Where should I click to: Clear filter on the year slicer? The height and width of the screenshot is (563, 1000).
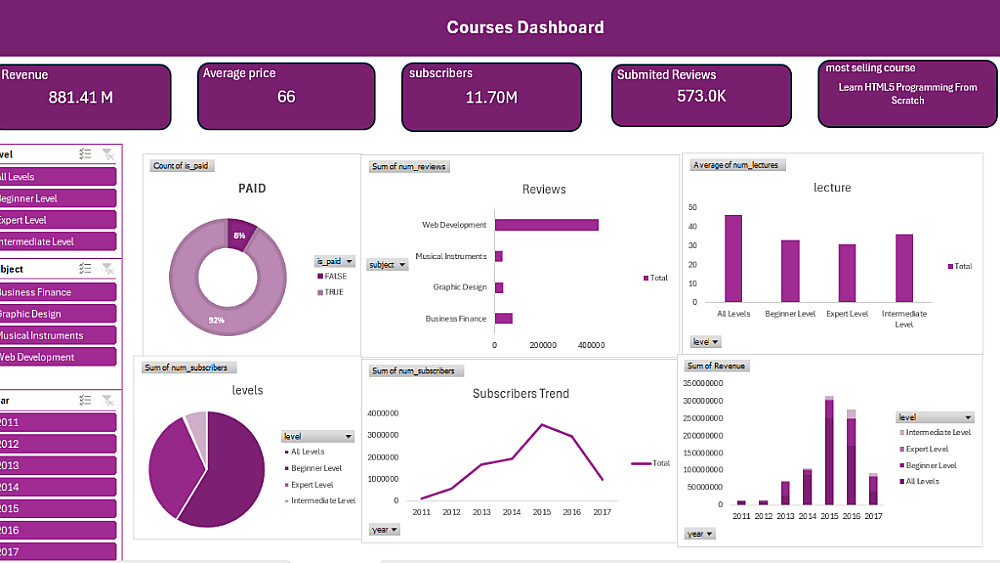(x=108, y=400)
